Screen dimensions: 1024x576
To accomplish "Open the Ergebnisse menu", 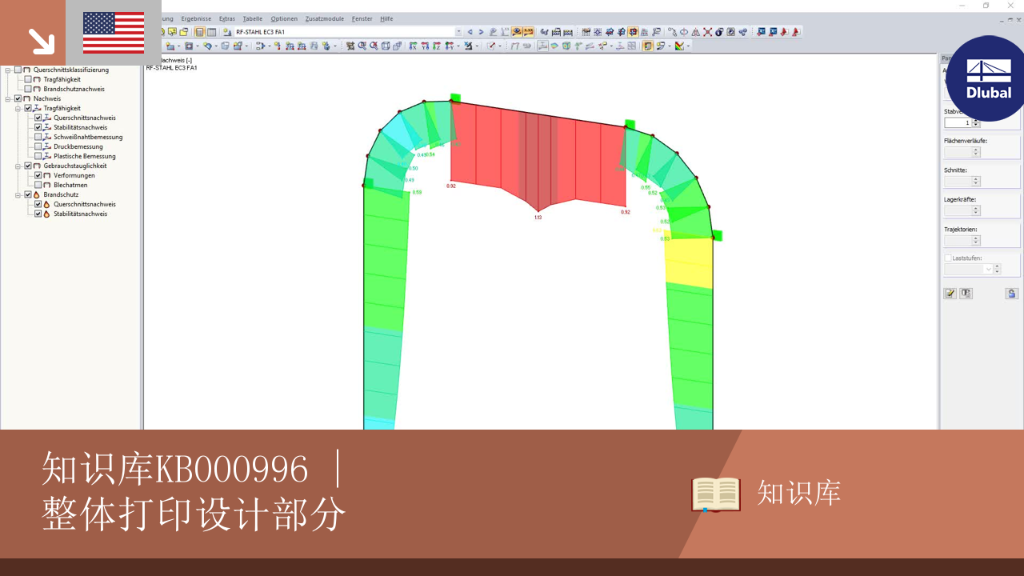I will tap(196, 19).
